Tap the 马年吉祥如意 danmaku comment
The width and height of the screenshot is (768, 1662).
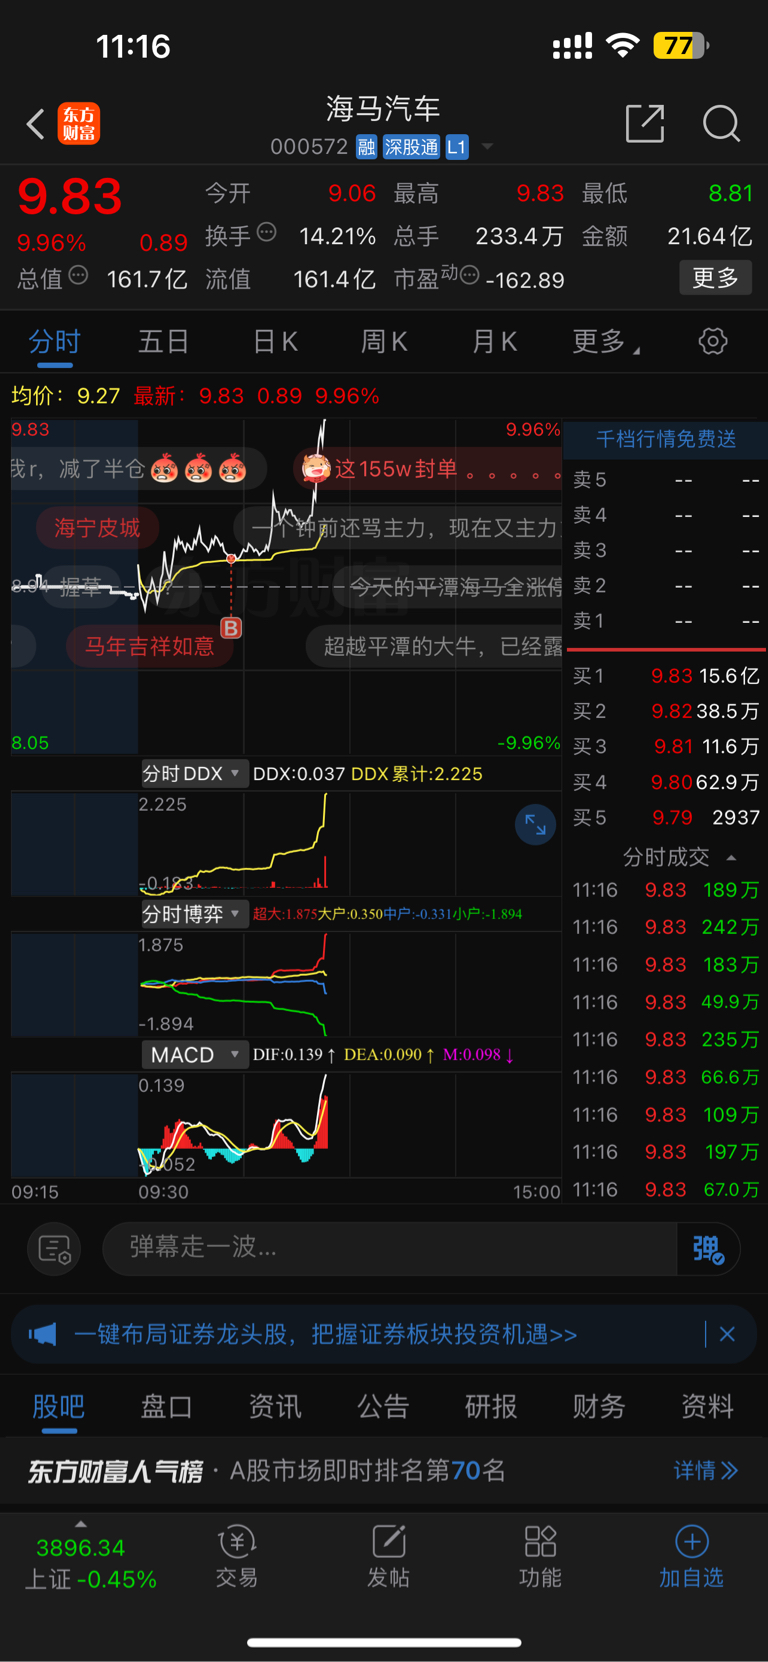pyautogui.click(x=149, y=646)
